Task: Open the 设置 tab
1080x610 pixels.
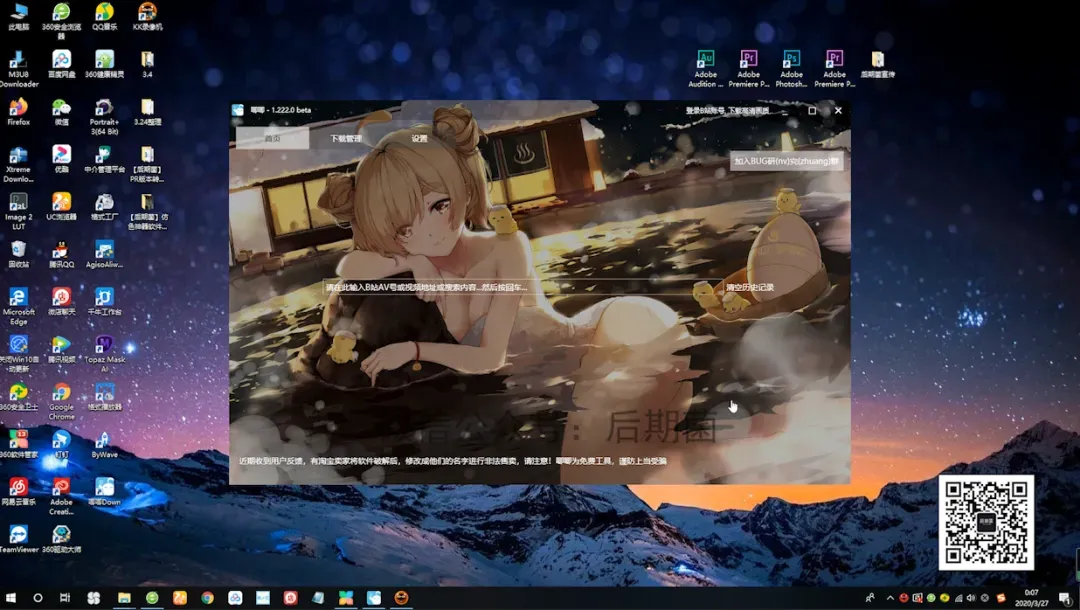Action: coord(419,138)
